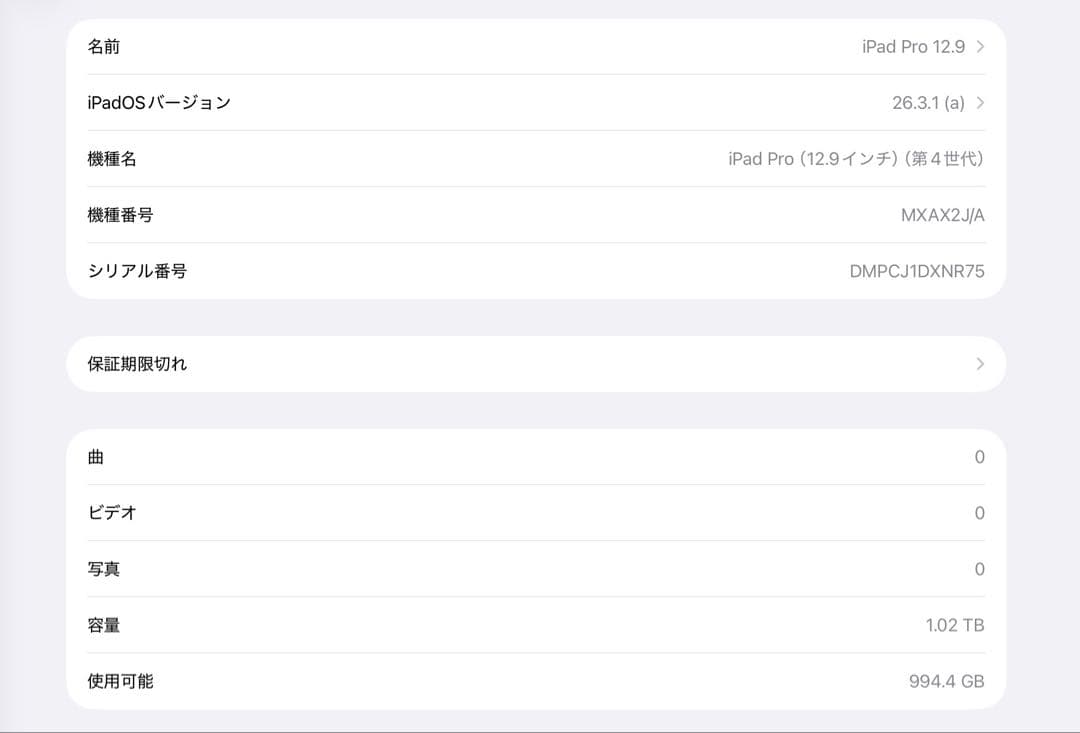The height and width of the screenshot is (733, 1080).
Task: Tap the 26.3.1 (a) version value
Action: [x=928, y=103]
